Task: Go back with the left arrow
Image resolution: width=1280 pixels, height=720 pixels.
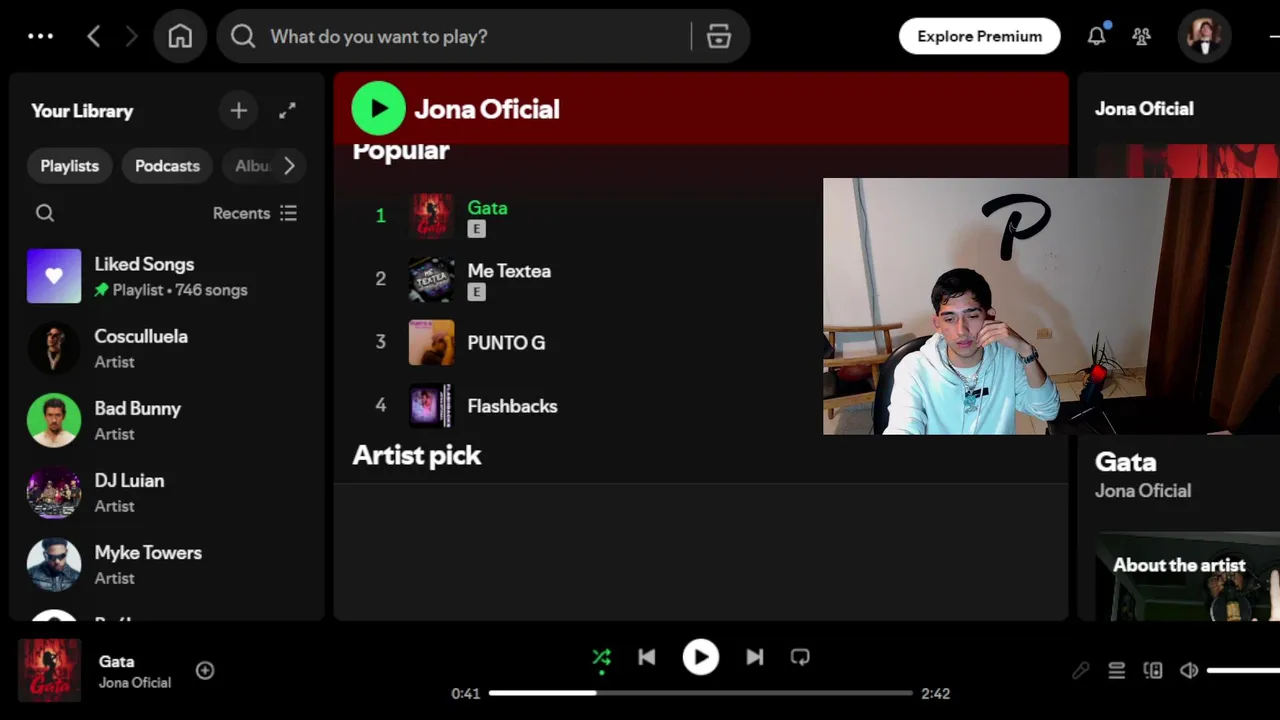Action: [94, 36]
